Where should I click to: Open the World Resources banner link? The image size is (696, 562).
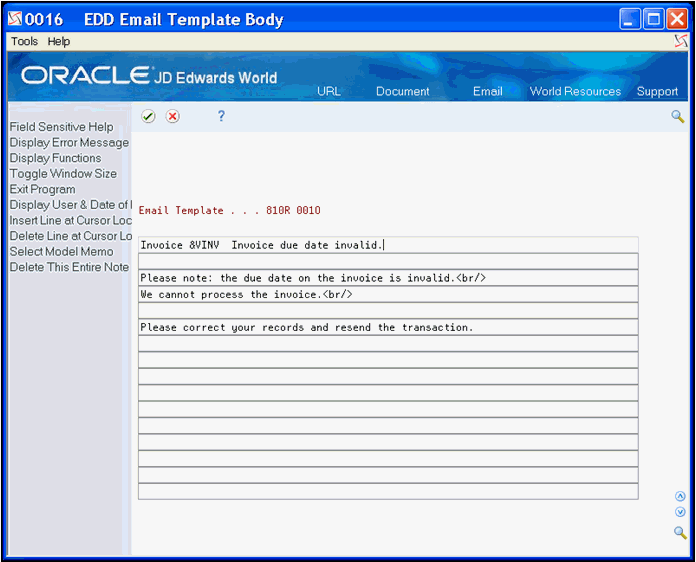[575, 91]
